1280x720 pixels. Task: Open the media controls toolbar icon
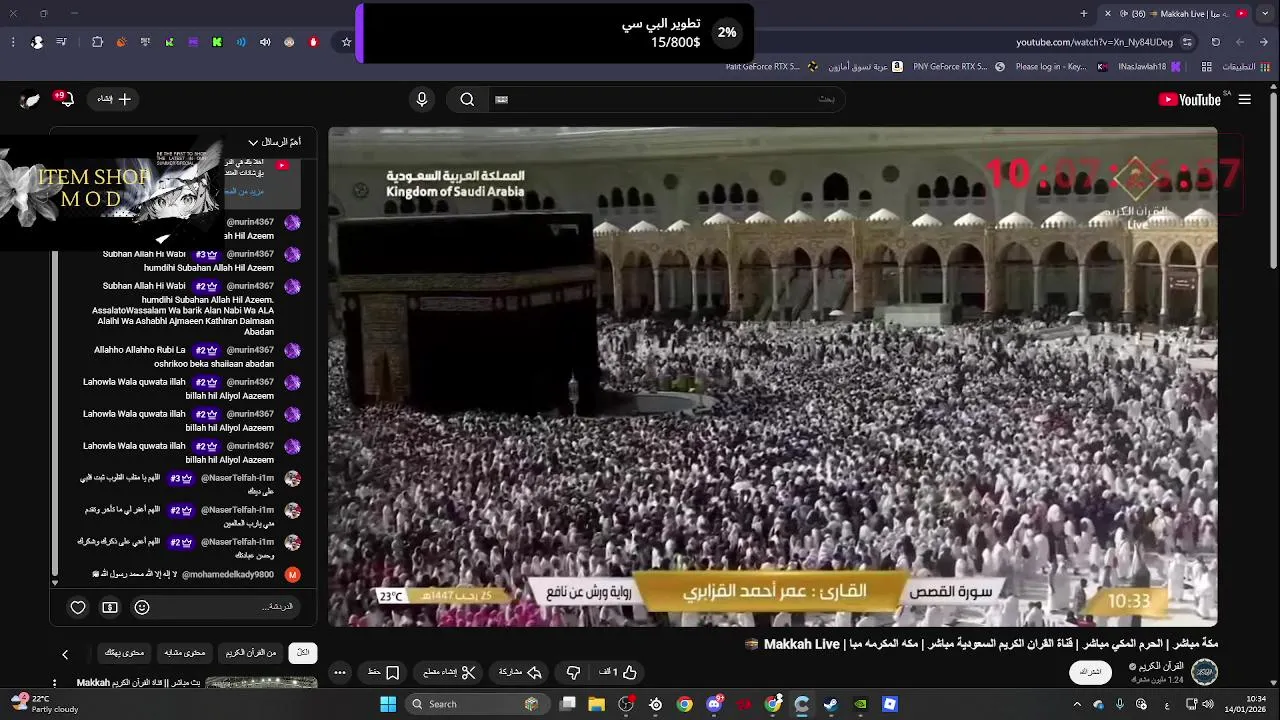pos(62,42)
